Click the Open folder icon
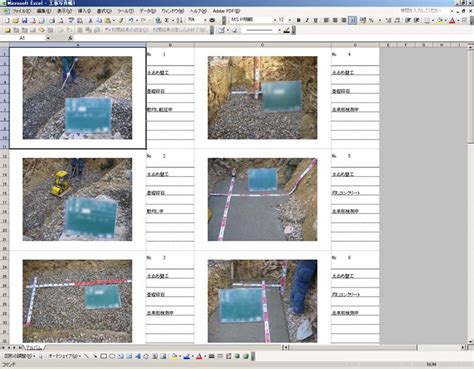Viewport: 474px width, 369px height. 16,20
